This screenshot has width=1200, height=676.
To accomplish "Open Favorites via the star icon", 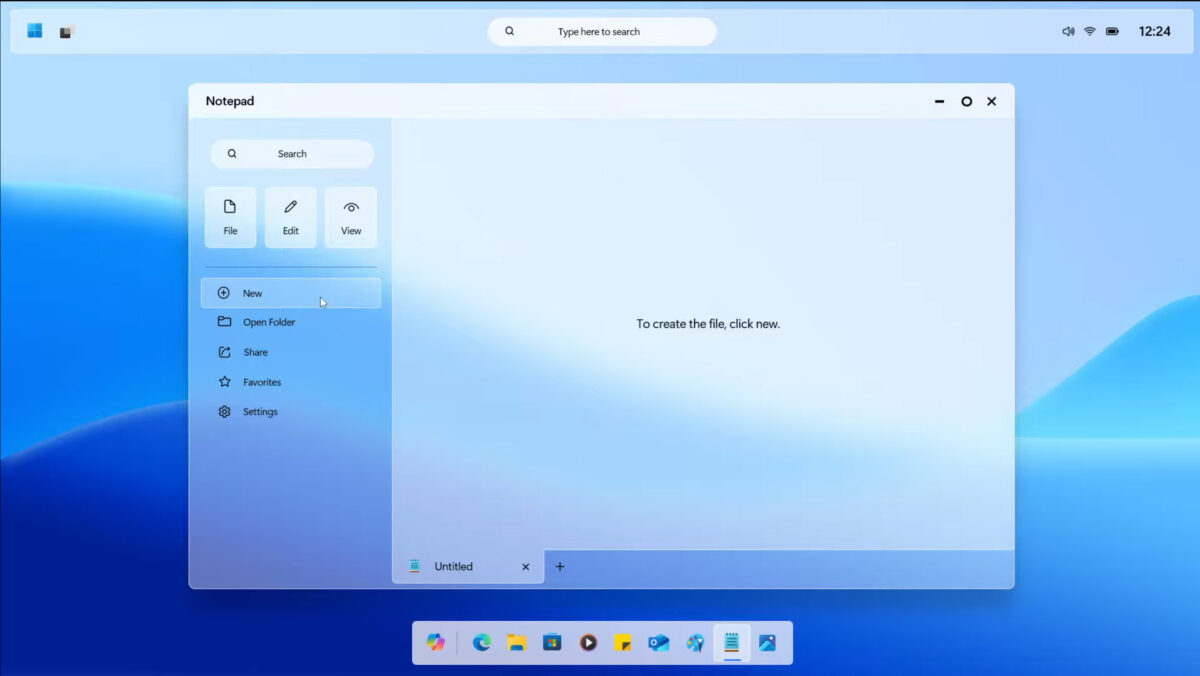I will [264, 381].
